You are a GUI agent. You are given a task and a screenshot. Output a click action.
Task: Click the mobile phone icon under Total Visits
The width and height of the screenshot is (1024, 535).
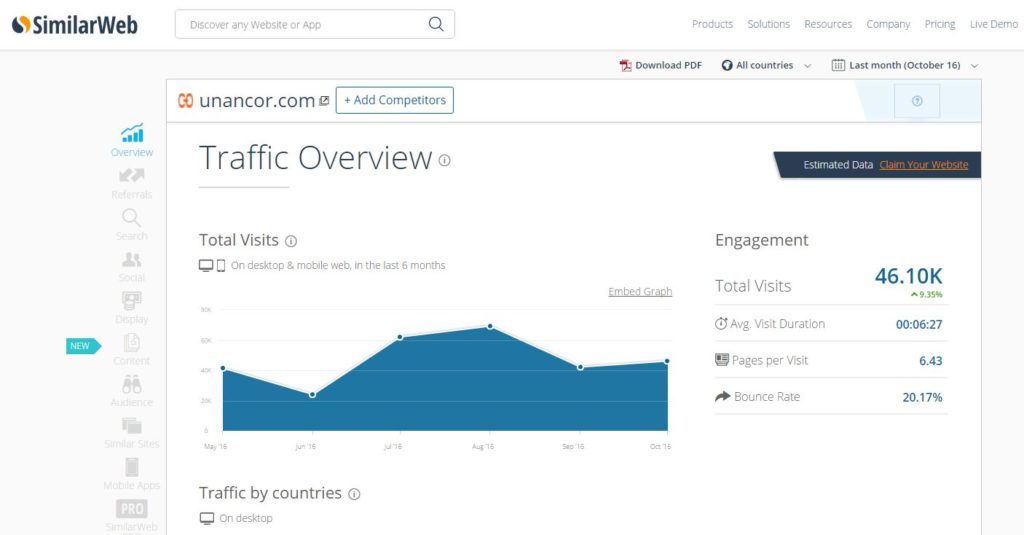point(221,265)
